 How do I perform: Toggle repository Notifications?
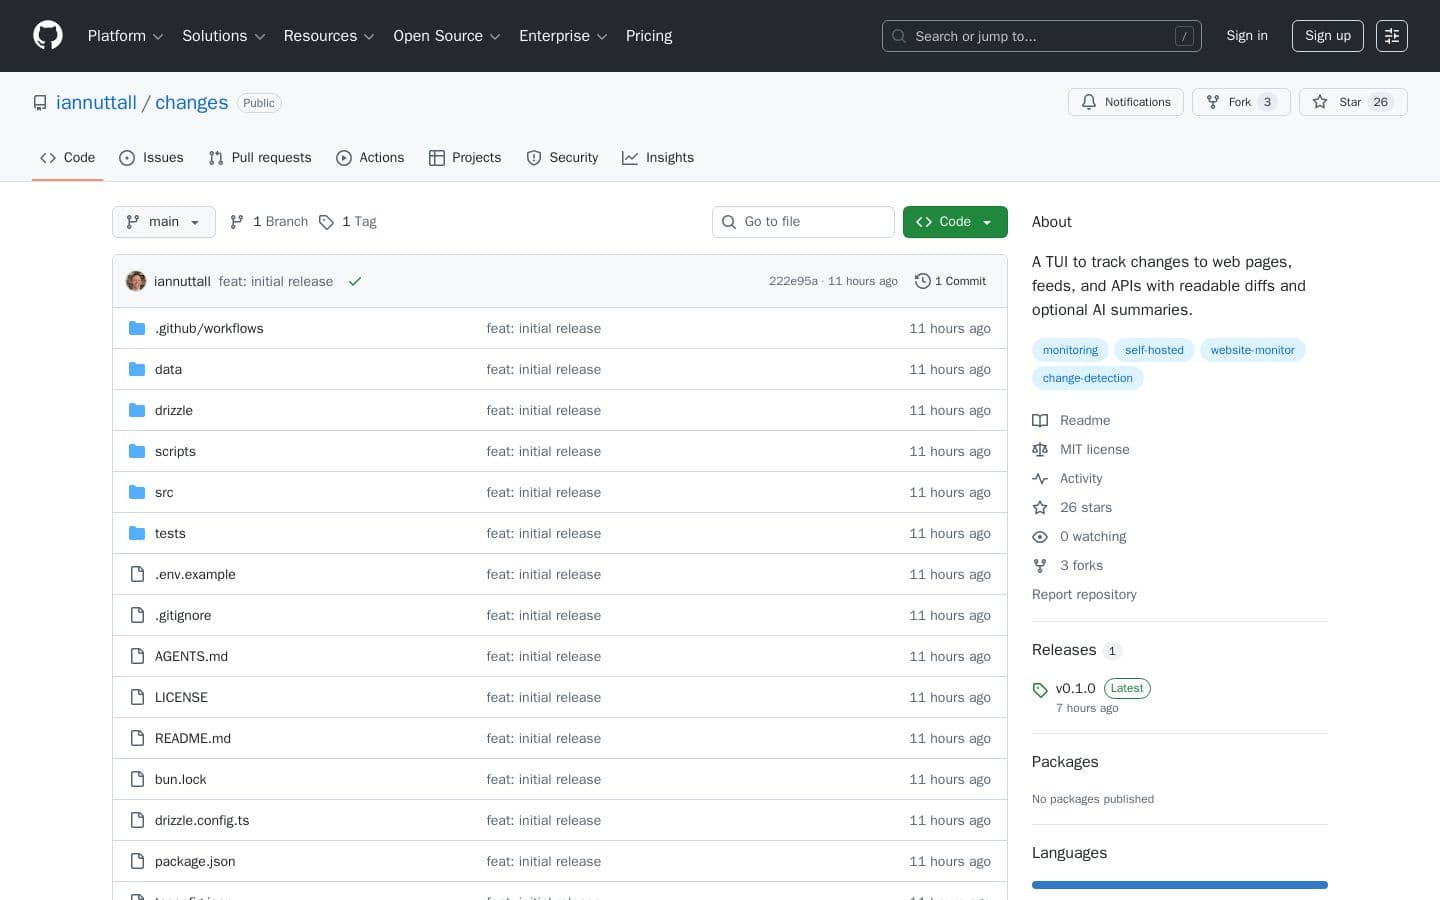1126,102
